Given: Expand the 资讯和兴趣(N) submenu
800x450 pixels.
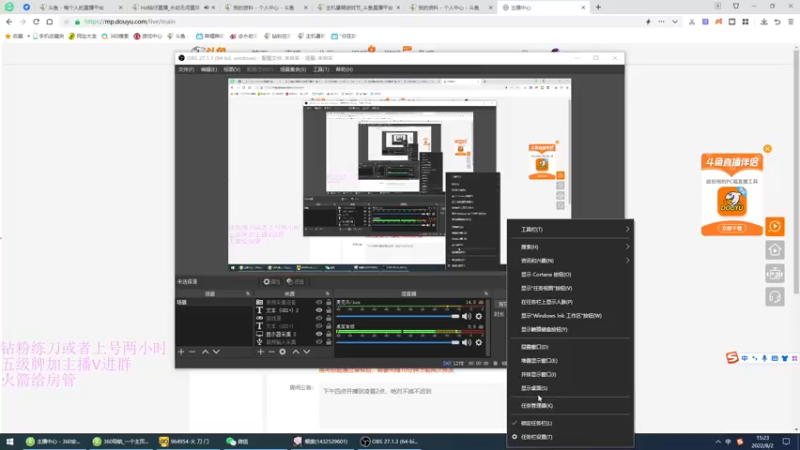Looking at the screenshot, I should coord(571,261).
